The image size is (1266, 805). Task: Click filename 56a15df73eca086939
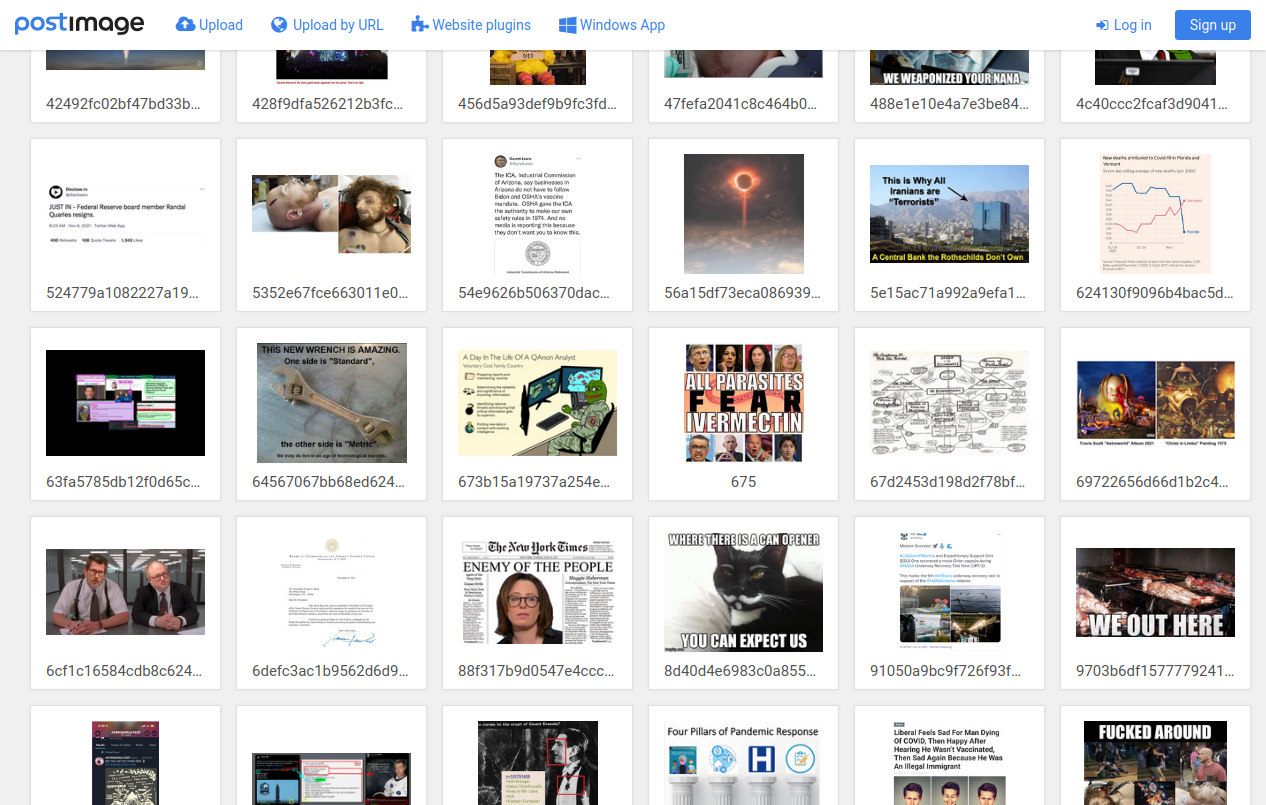(x=743, y=293)
